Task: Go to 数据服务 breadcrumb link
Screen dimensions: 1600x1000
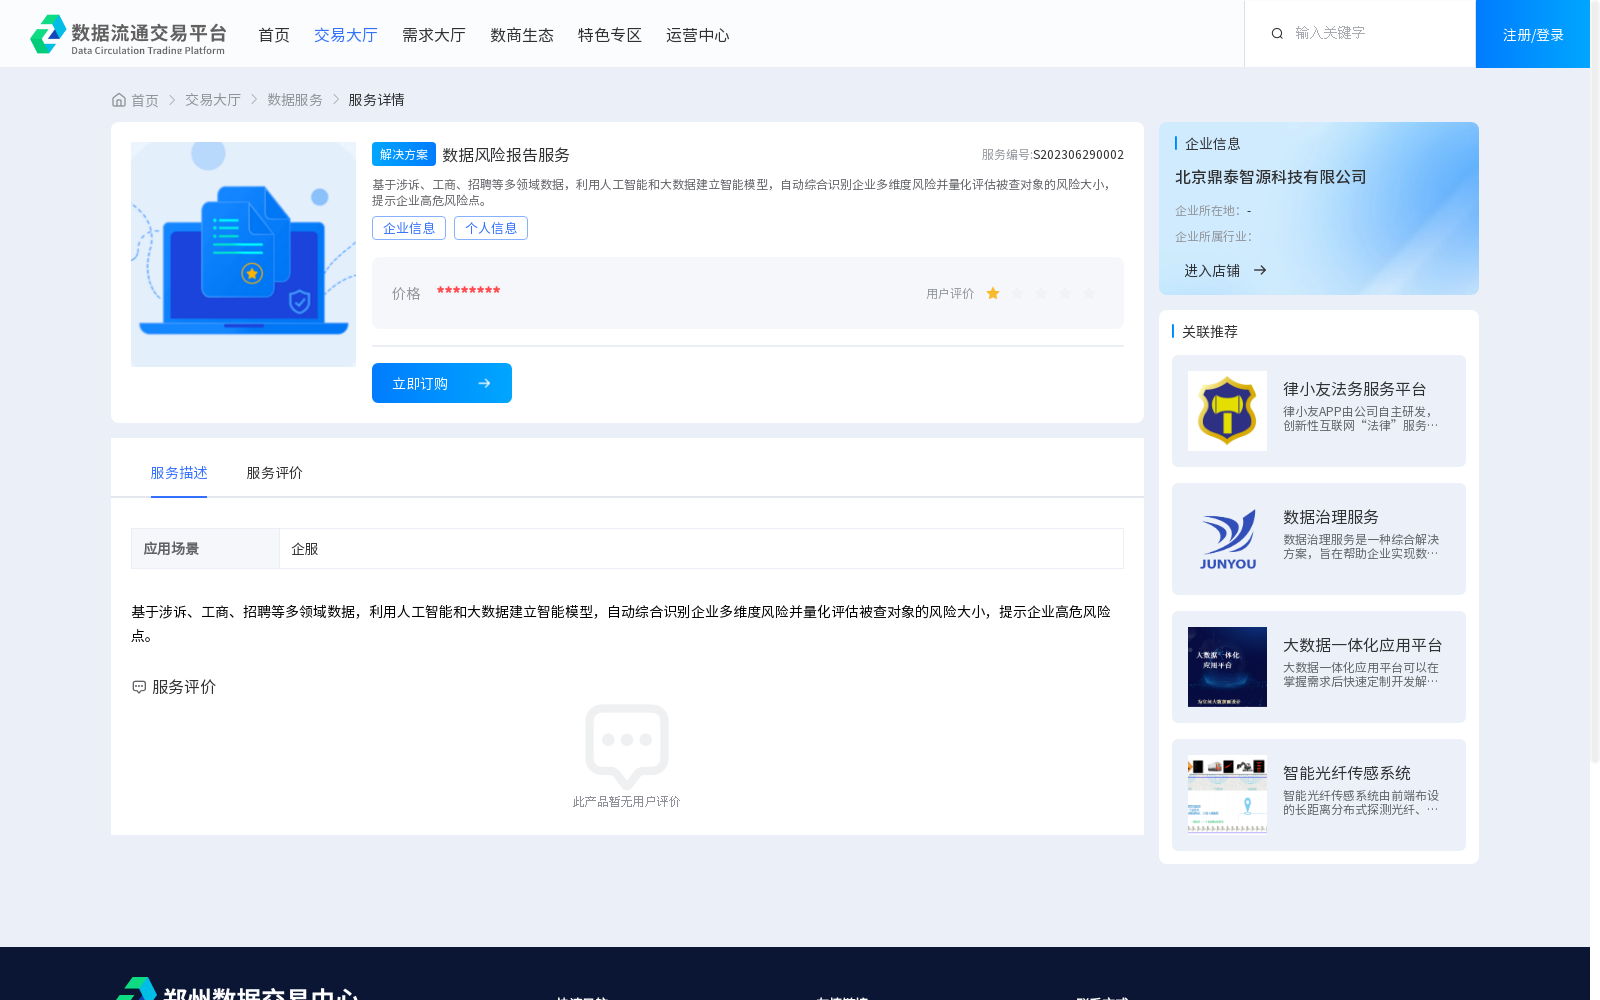Action: pyautogui.click(x=295, y=100)
